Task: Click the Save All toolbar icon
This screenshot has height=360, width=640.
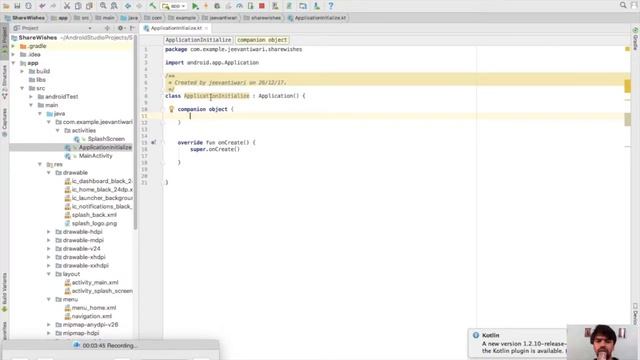Action: tap(17, 6)
